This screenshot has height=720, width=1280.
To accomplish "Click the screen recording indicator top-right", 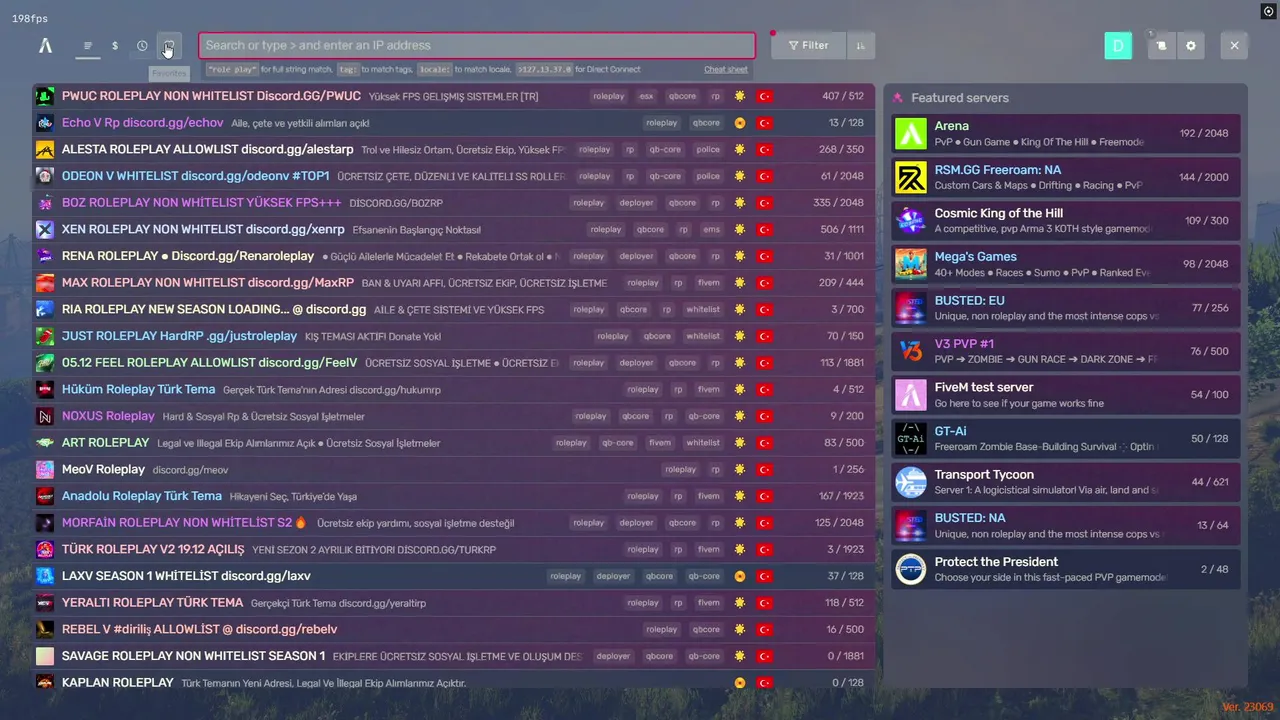I will tap(1268, 11).
